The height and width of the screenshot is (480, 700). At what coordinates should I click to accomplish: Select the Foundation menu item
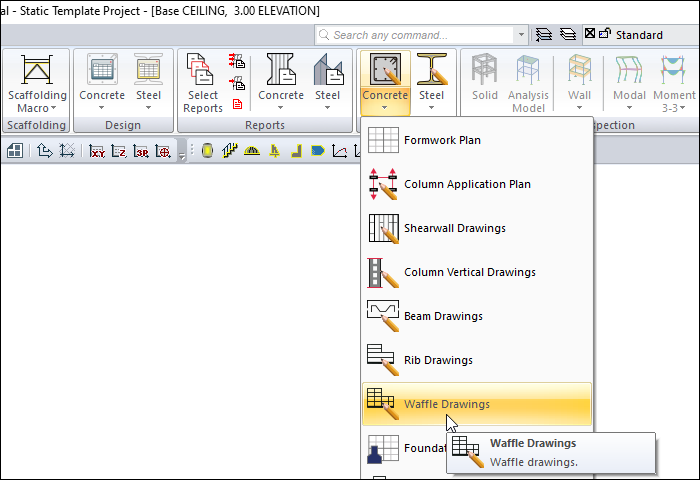pyautogui.click(x=404, y=448)
